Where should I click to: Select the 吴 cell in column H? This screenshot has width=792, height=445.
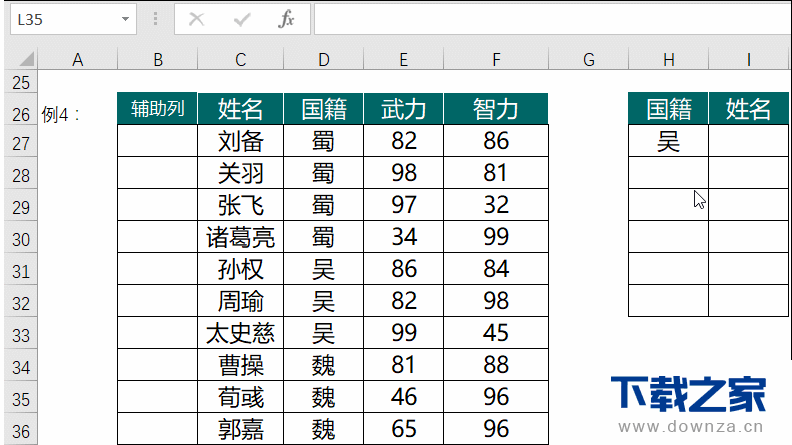coord(669,141)
